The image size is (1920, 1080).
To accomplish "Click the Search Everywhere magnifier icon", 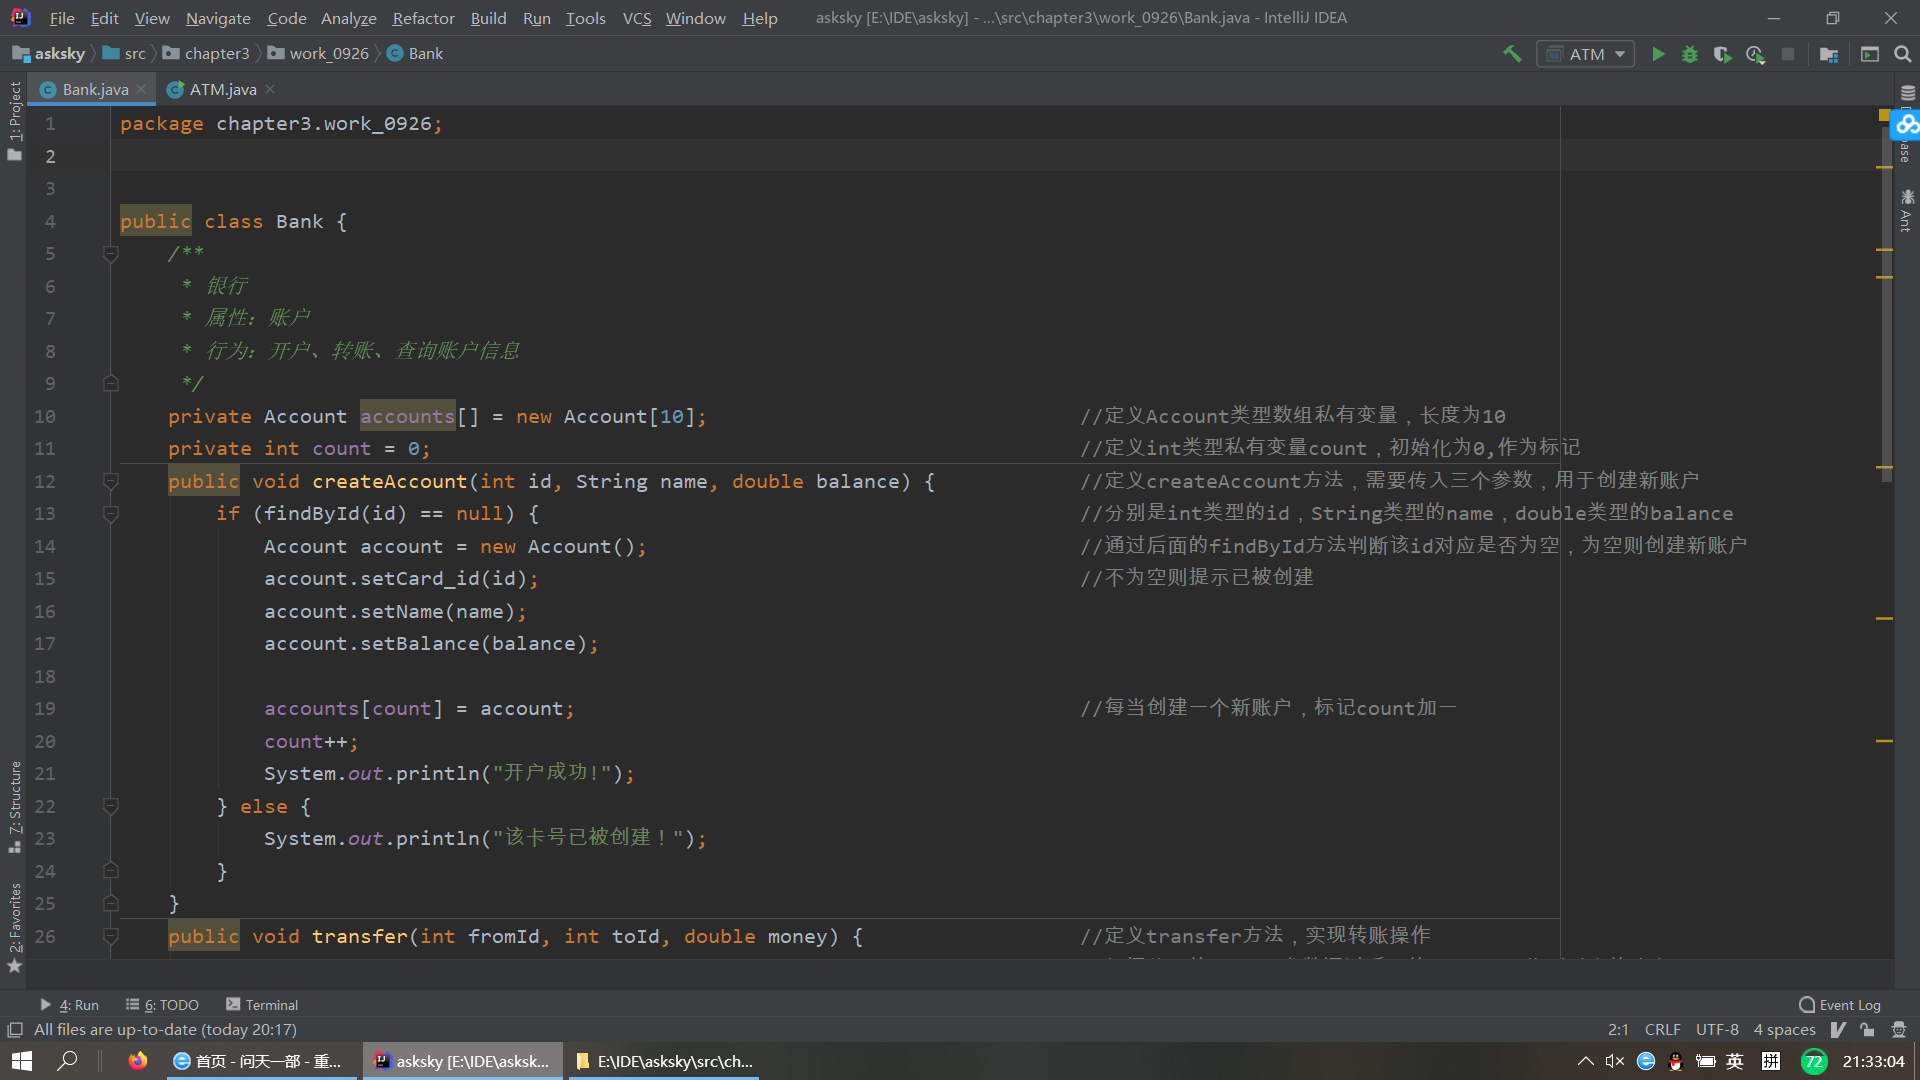I will pyautogui.click(x=1903, y=54).
